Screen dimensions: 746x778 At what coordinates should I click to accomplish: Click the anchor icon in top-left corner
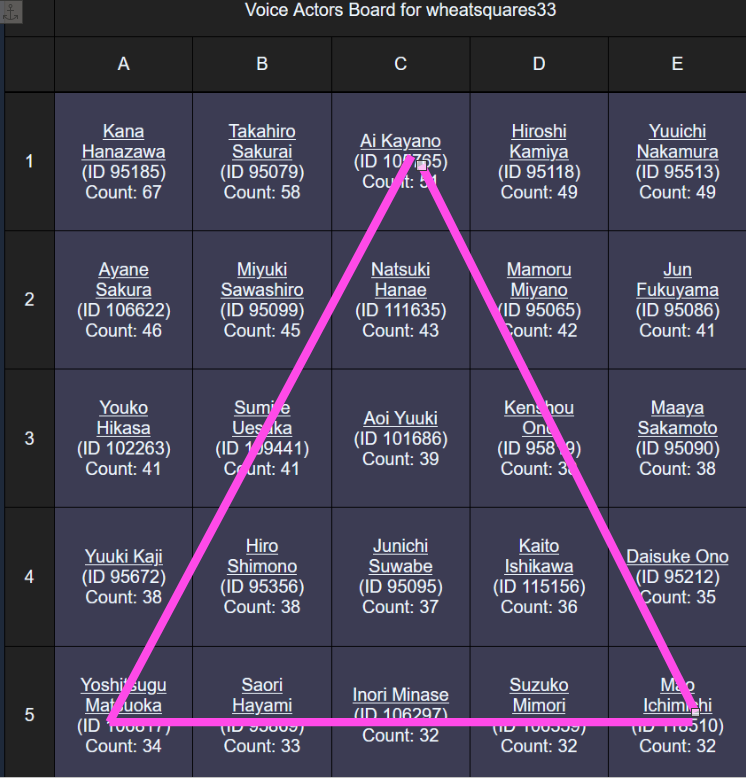(11, 11)
